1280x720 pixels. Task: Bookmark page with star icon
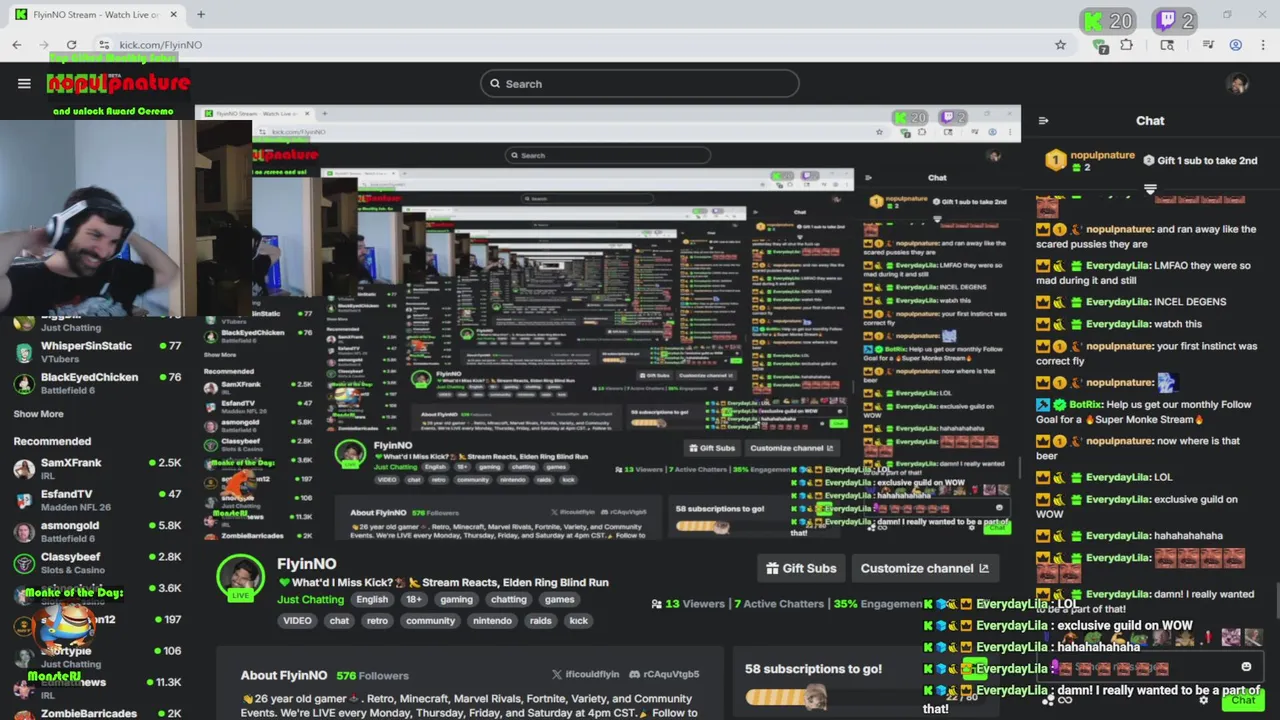(1060, 45)
